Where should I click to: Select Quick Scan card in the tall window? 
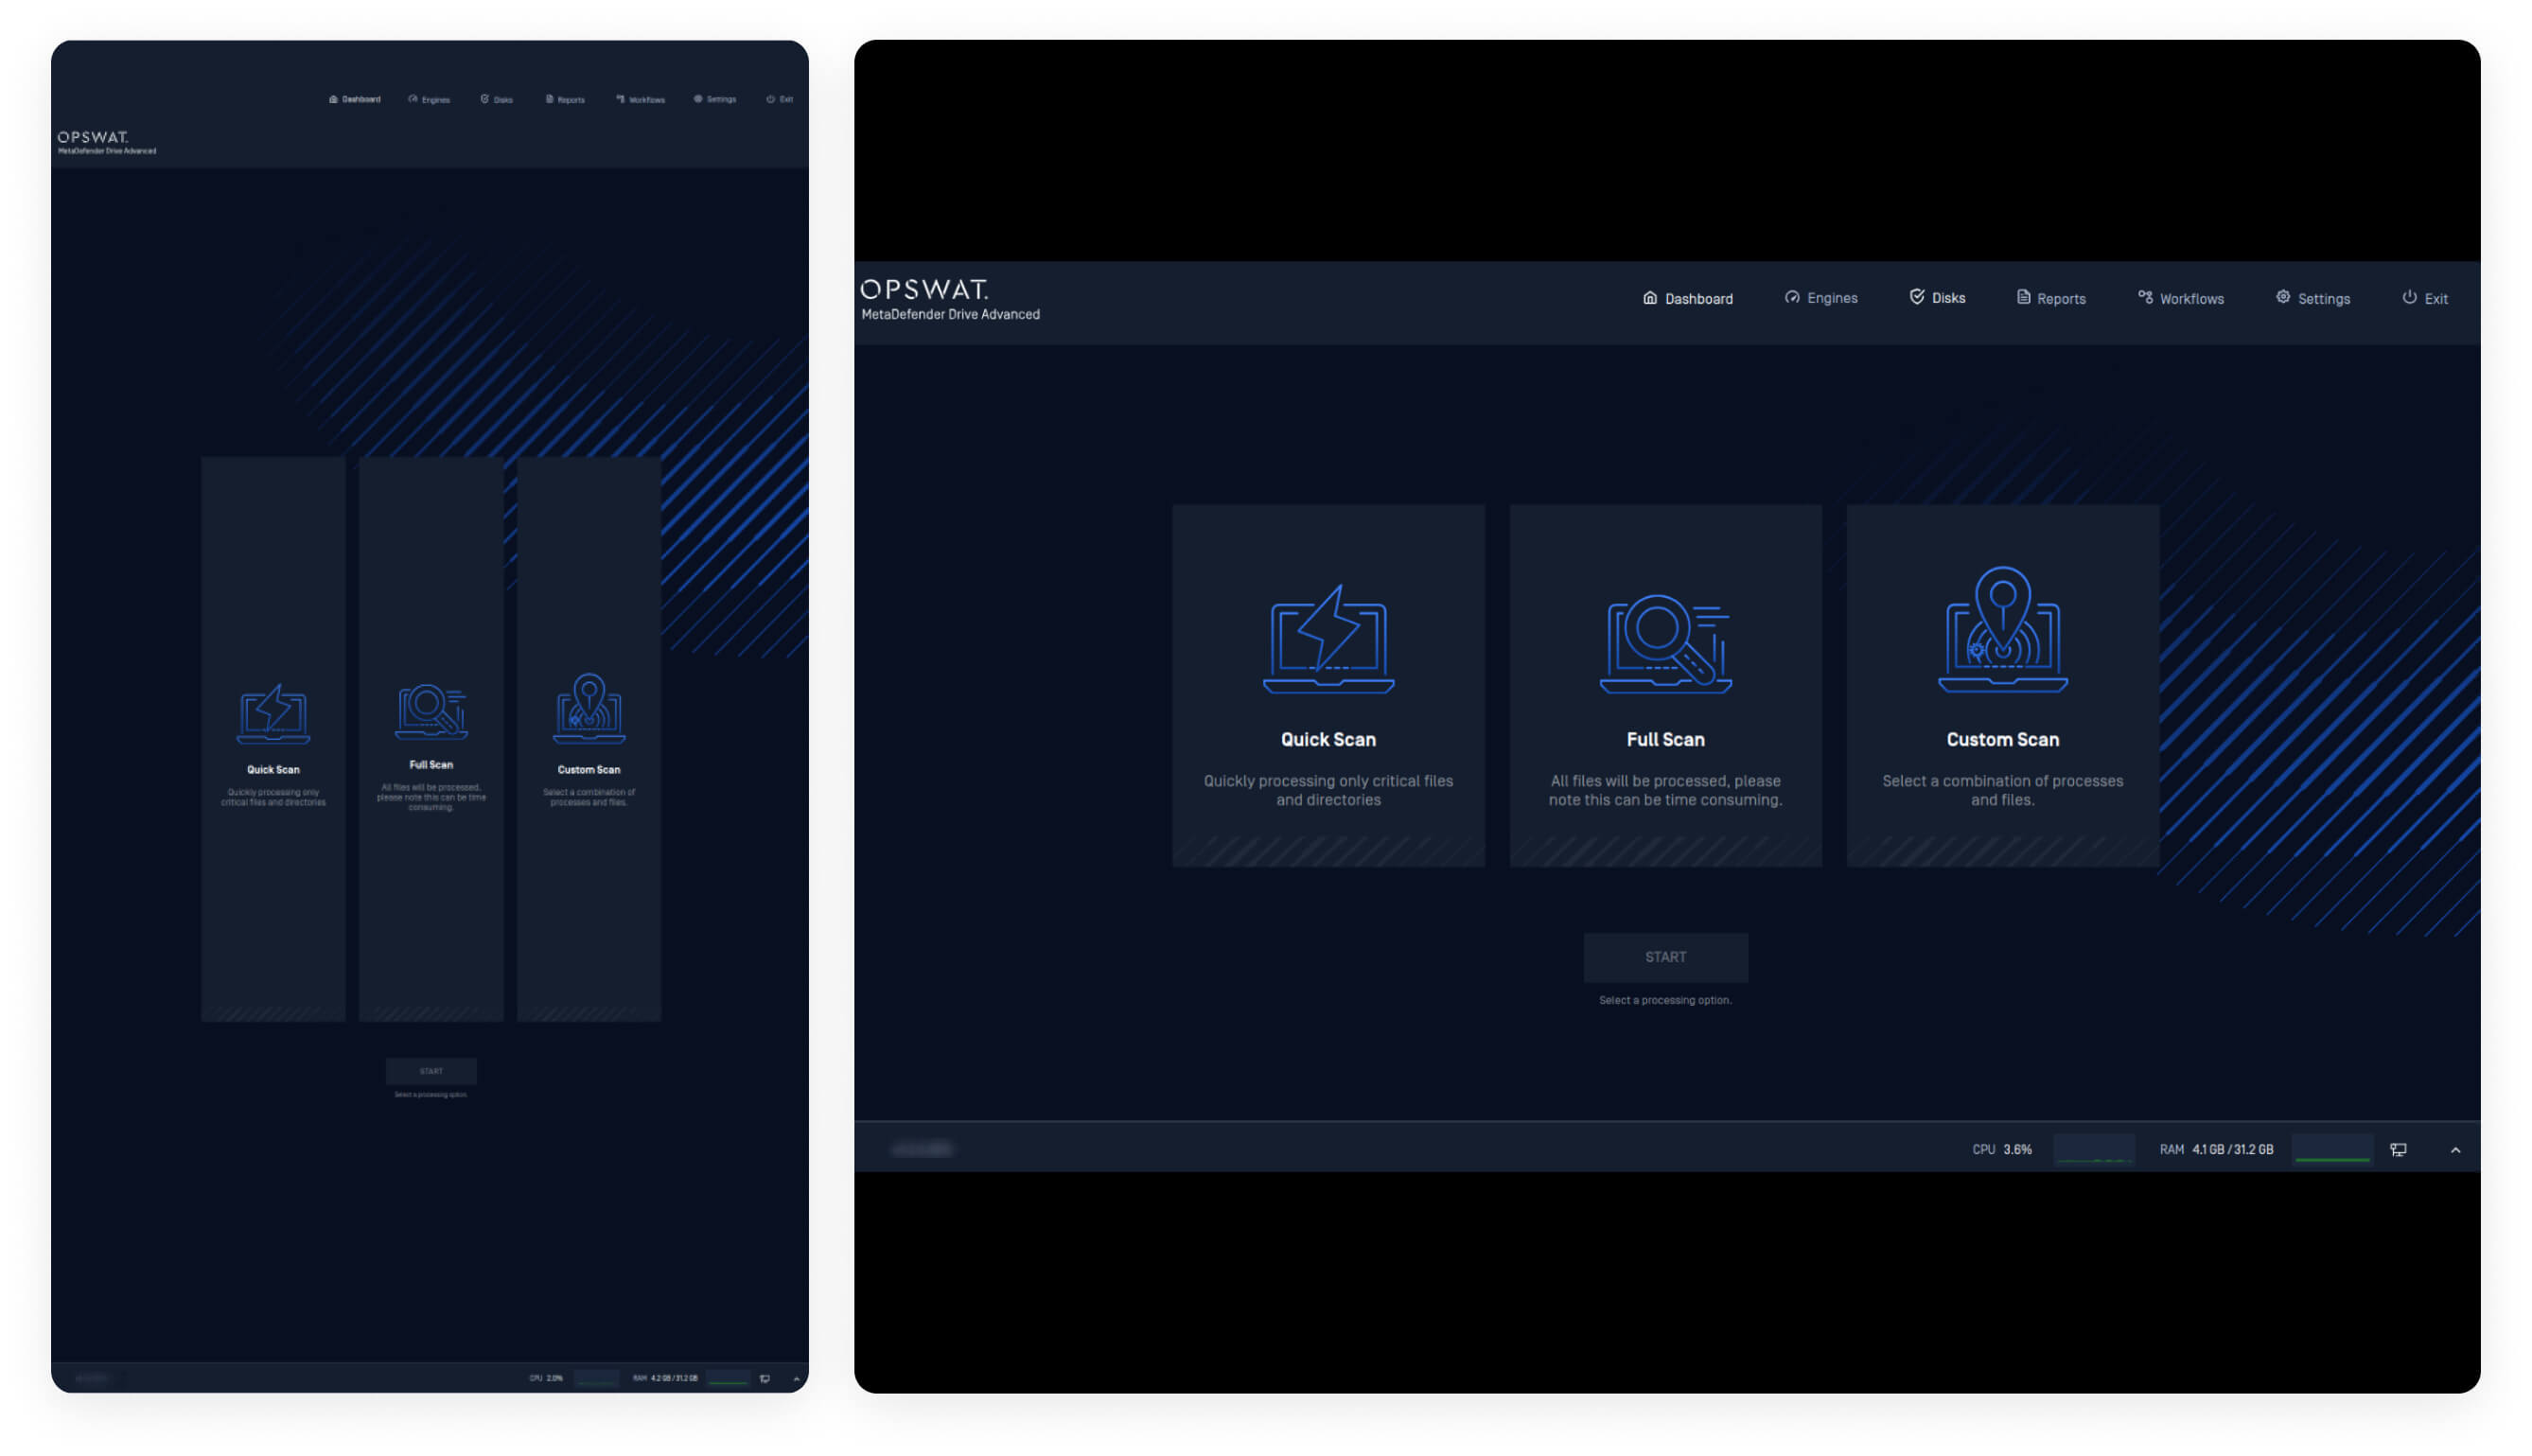[273, 740]
